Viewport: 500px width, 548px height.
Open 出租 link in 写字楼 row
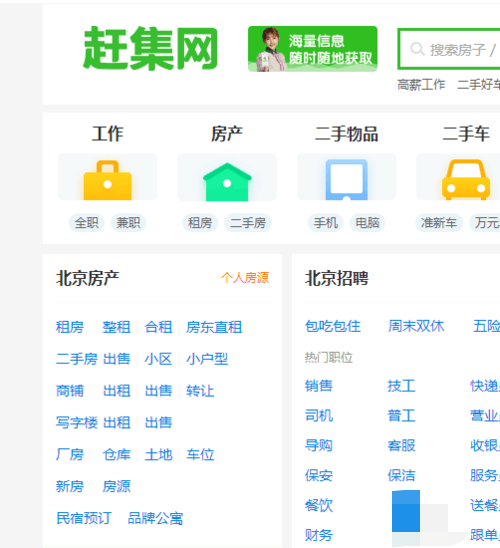tap(117, 423)
